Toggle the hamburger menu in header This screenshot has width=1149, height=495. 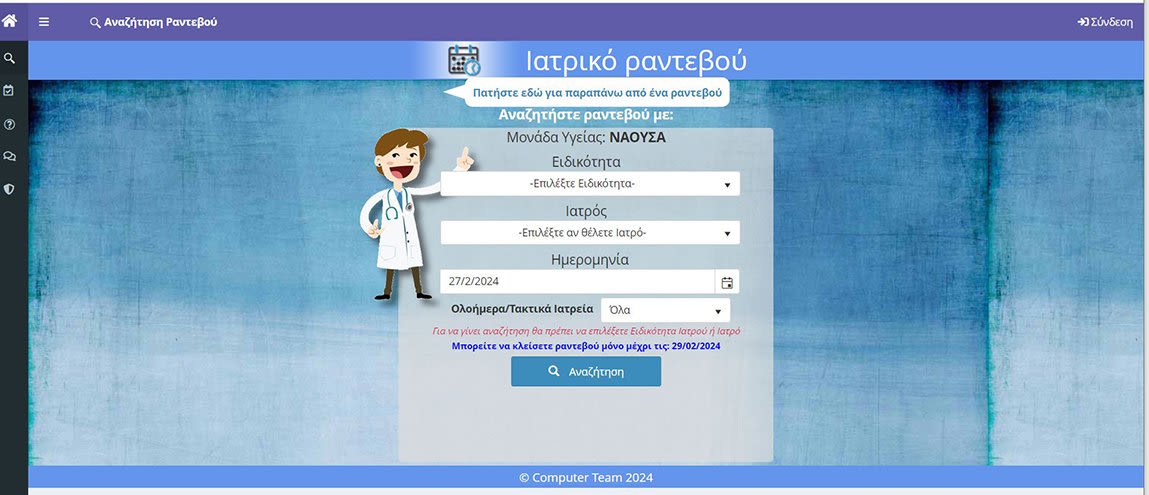point(44,22)
